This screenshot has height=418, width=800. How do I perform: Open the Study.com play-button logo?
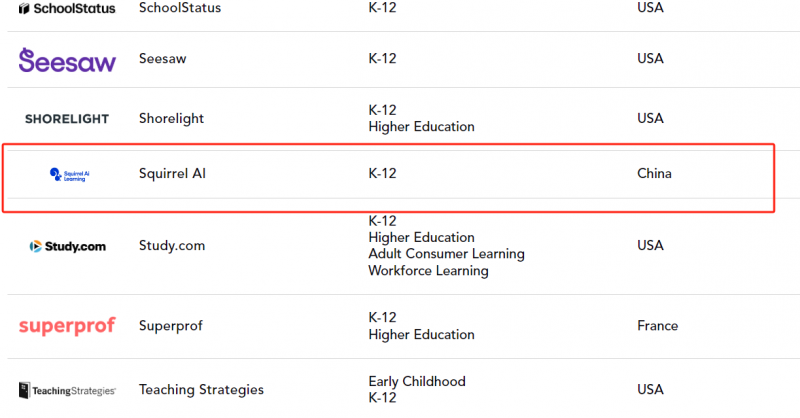click(x=67, y=247)
